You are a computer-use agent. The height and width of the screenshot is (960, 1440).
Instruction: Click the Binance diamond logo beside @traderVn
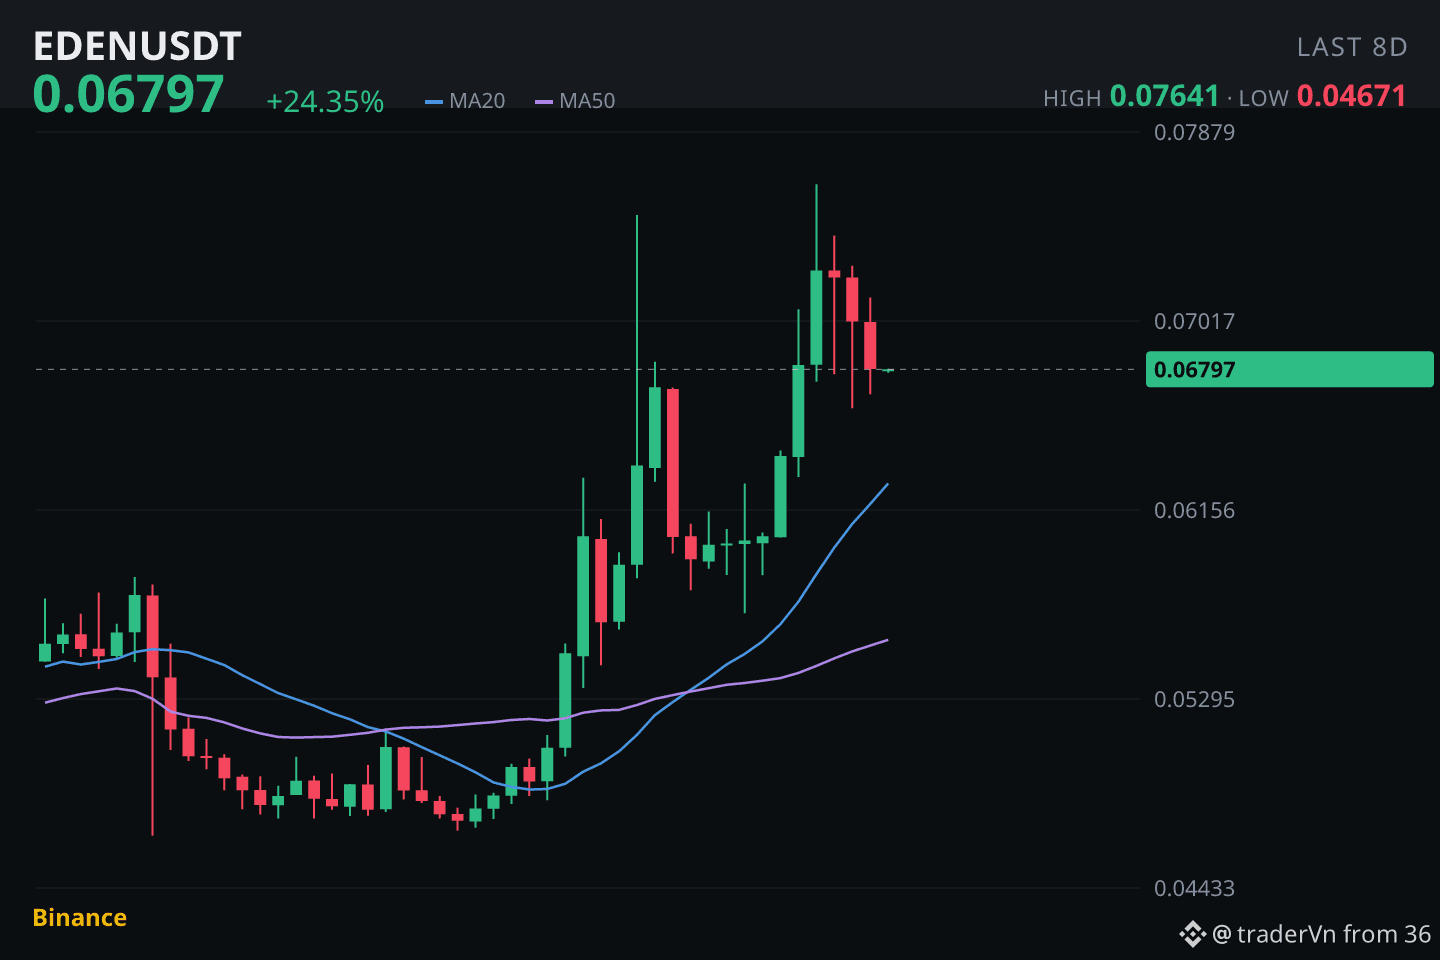1192,935
